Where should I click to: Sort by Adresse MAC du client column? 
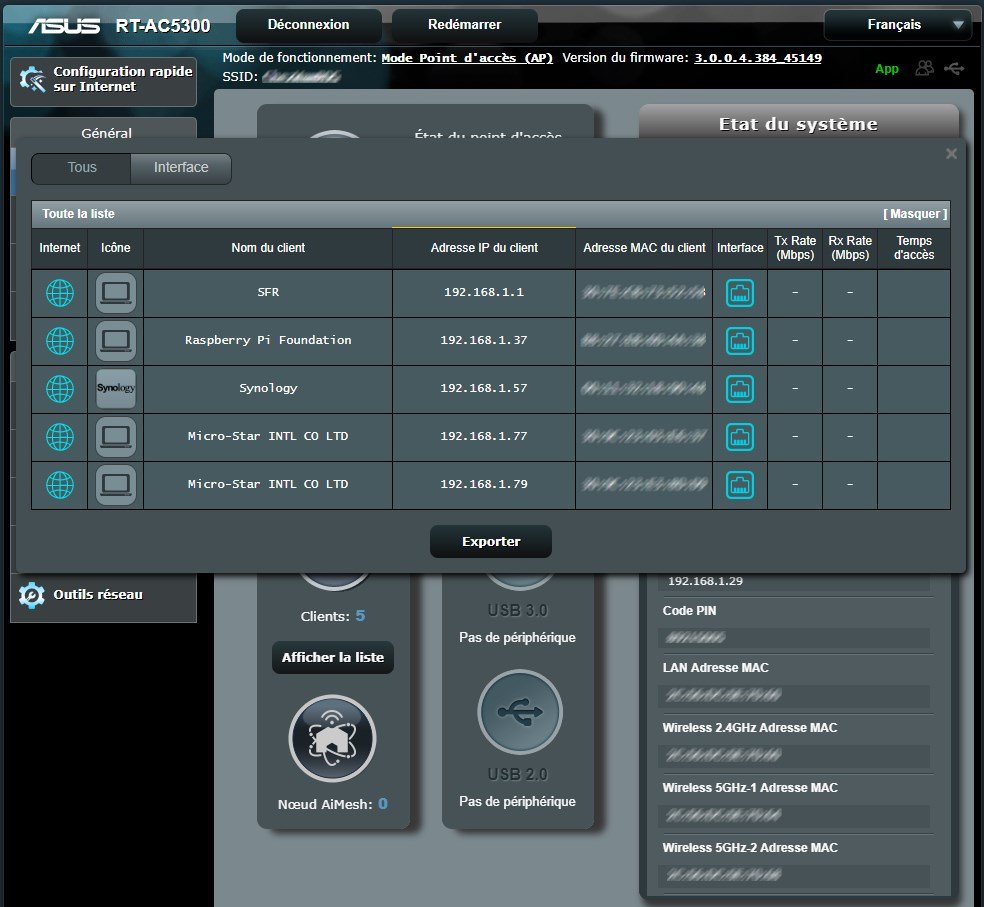[644, 248]
